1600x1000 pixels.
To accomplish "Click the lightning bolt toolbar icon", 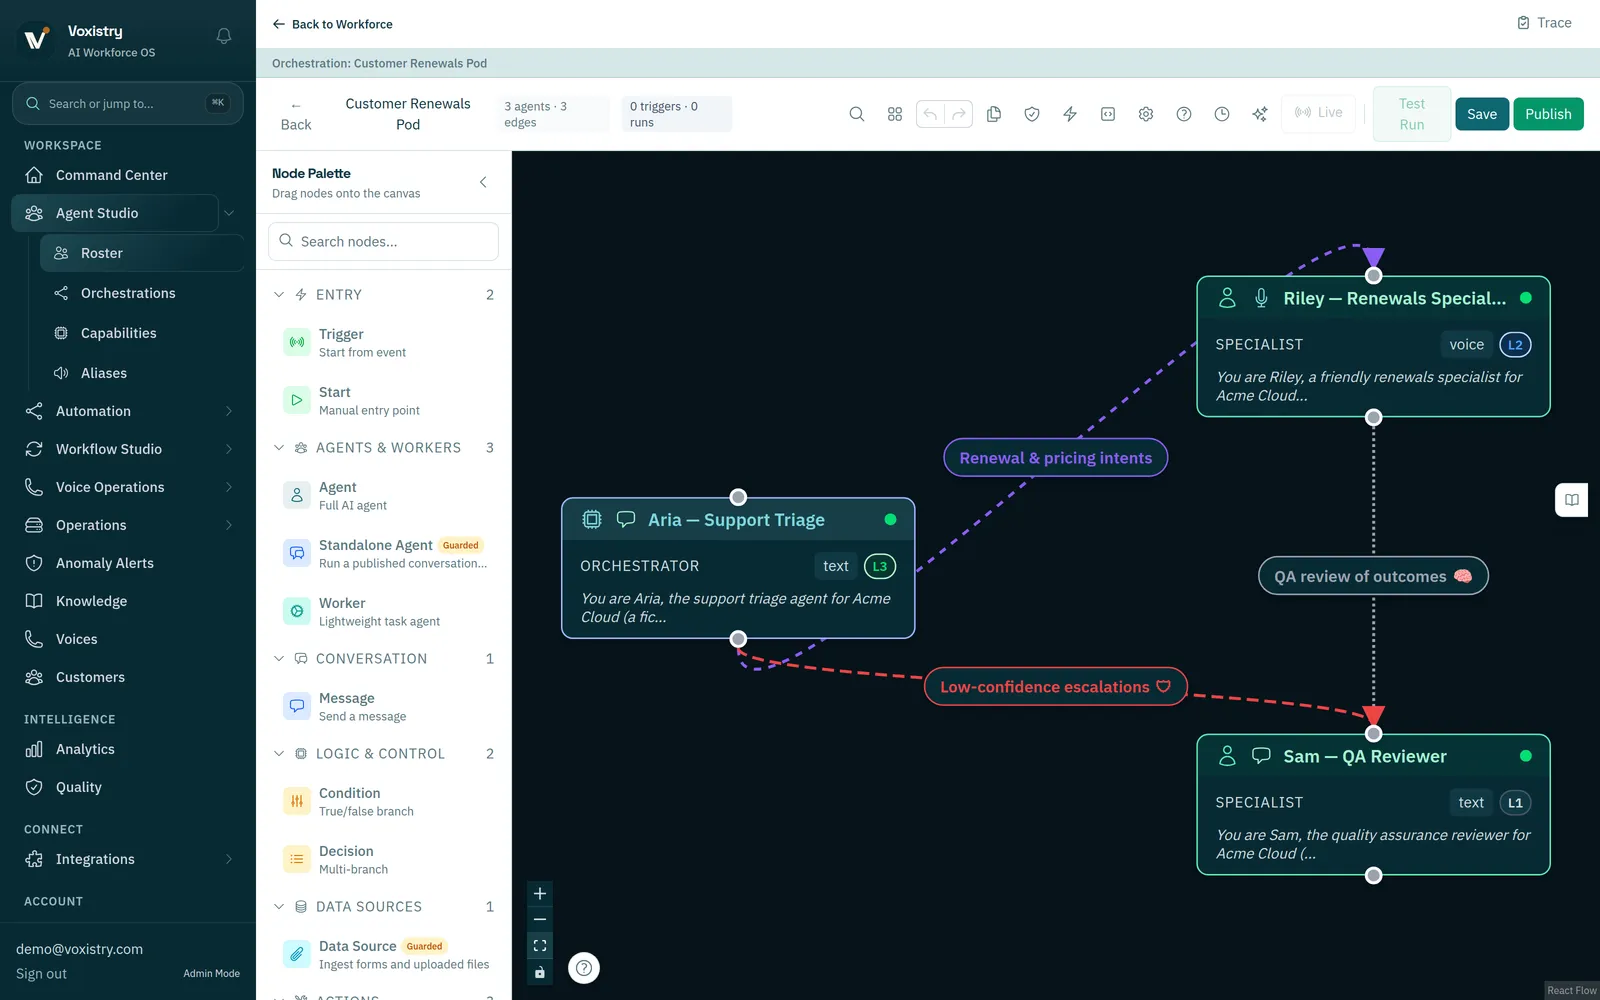I will (x=1070, y=114).
